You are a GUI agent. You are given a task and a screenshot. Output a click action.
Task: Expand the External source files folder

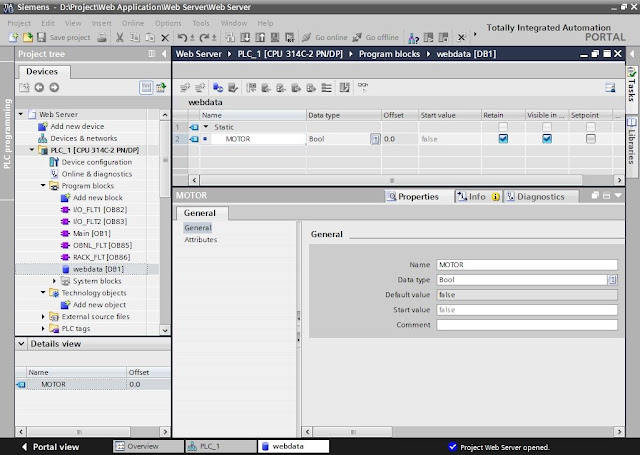pos(43,317)
